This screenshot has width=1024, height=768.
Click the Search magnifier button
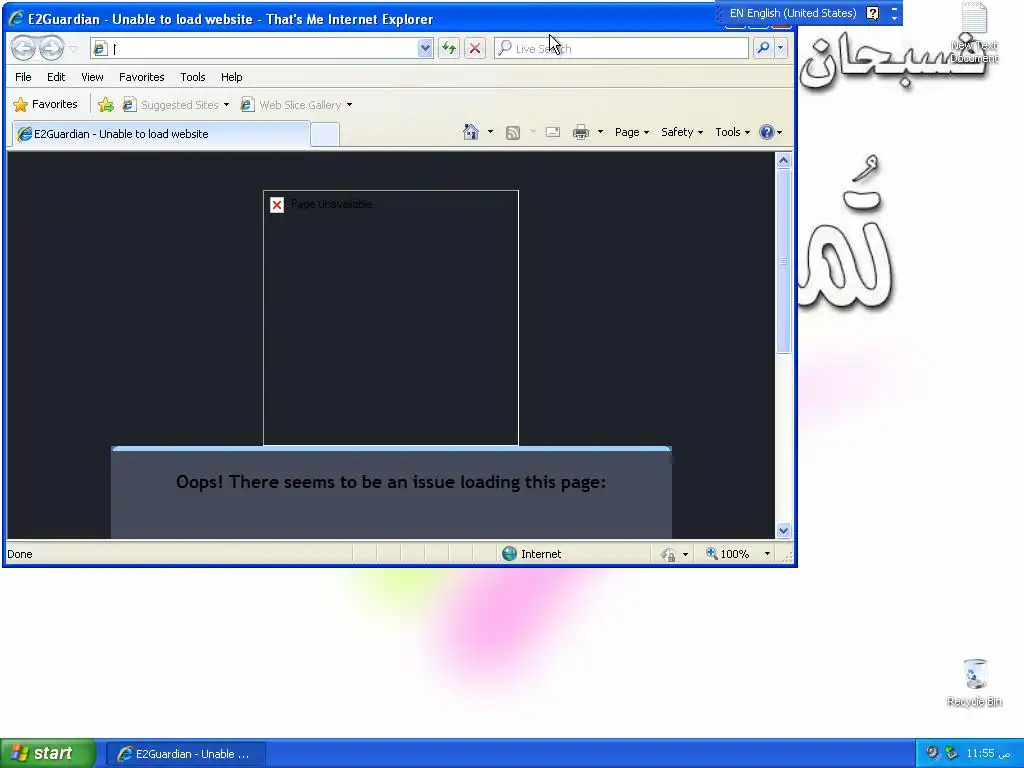click(x=763, y=48)
